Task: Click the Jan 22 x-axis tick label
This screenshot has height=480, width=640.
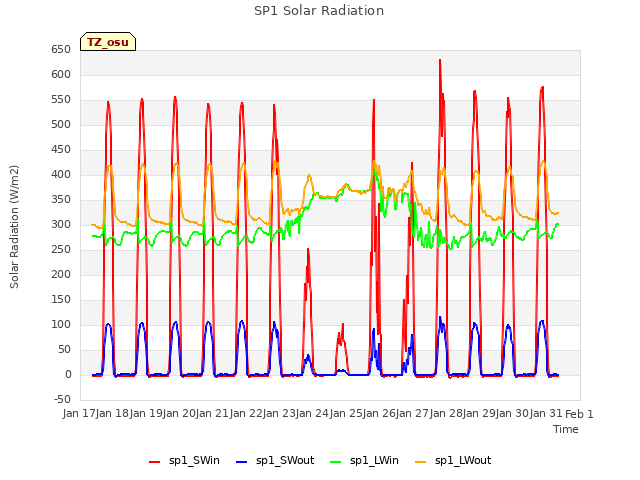Action: click(x=246, y=413)
